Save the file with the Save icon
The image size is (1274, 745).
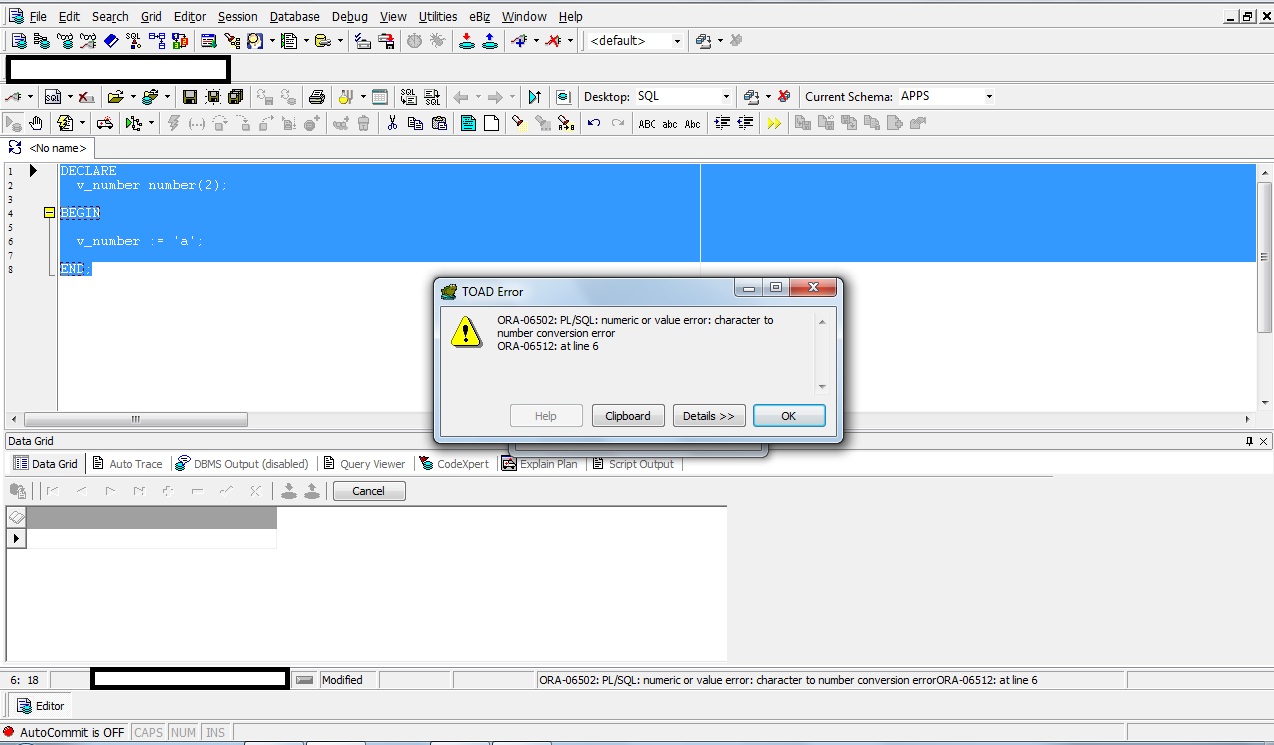pyautogui.click(x=190, y=97)
